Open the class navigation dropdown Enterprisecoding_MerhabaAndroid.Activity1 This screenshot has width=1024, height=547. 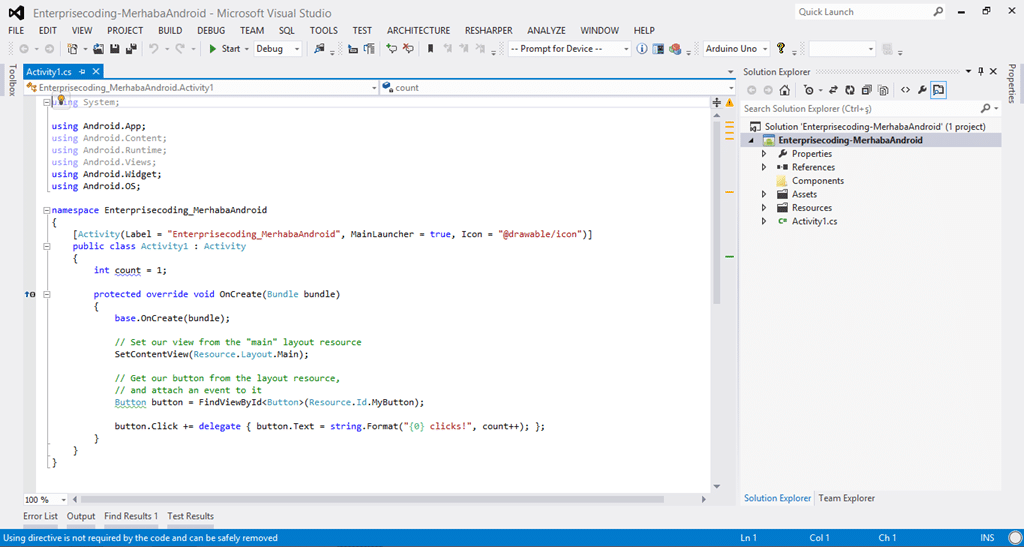[201, 87]
